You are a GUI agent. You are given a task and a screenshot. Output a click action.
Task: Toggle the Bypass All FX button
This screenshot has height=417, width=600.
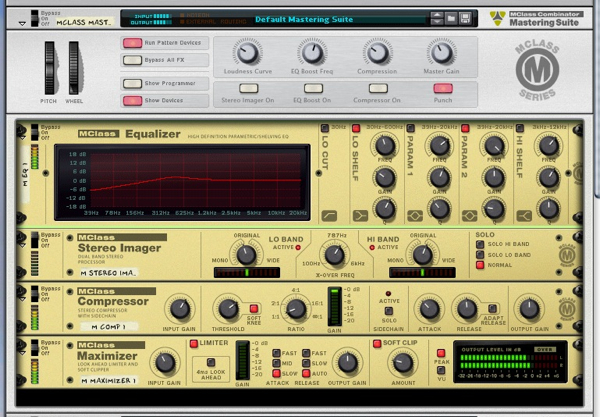132,62
